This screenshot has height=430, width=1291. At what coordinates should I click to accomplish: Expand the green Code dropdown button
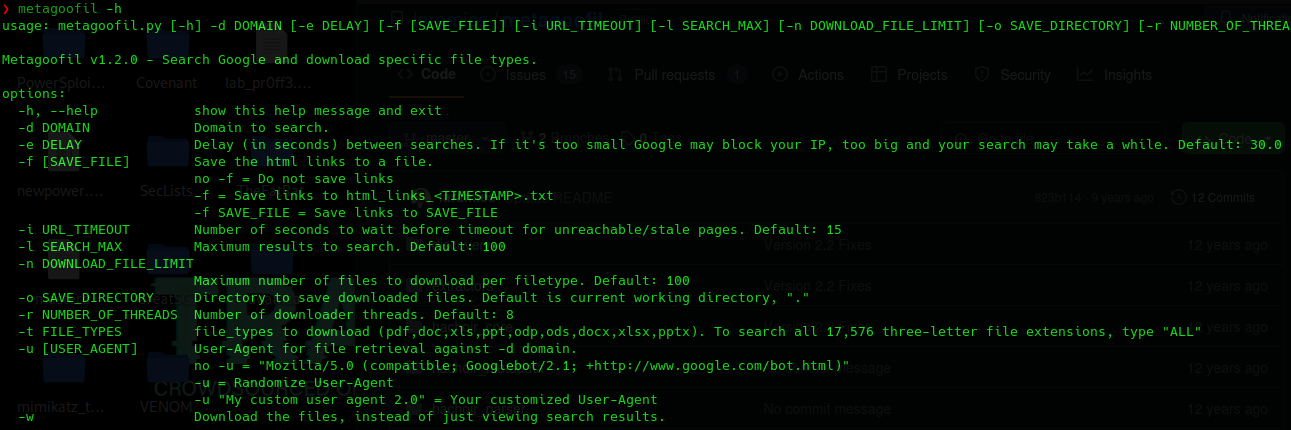coord(1232,139)
